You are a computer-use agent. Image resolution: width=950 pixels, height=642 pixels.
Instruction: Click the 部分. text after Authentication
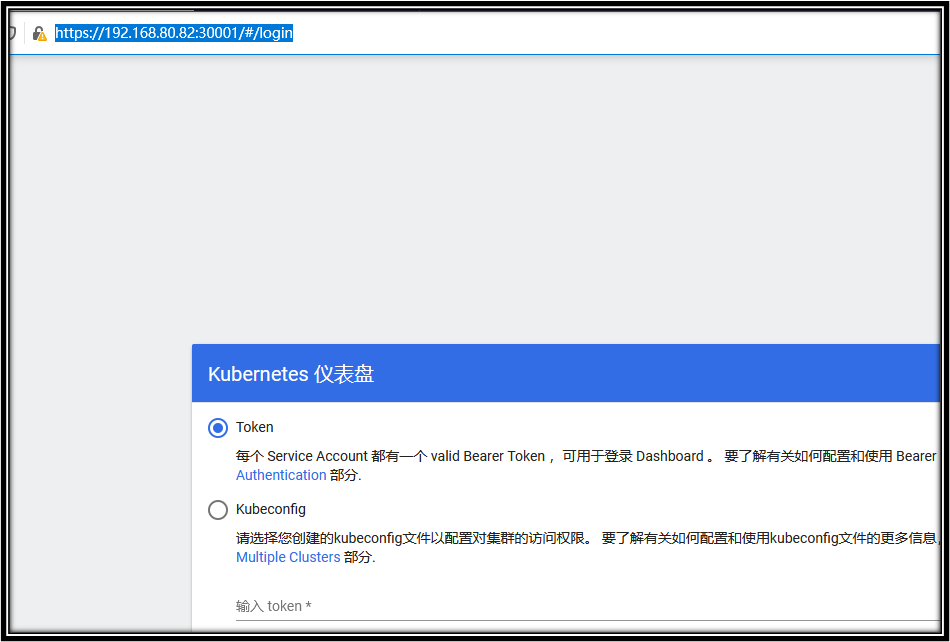[x=345, y=475]
